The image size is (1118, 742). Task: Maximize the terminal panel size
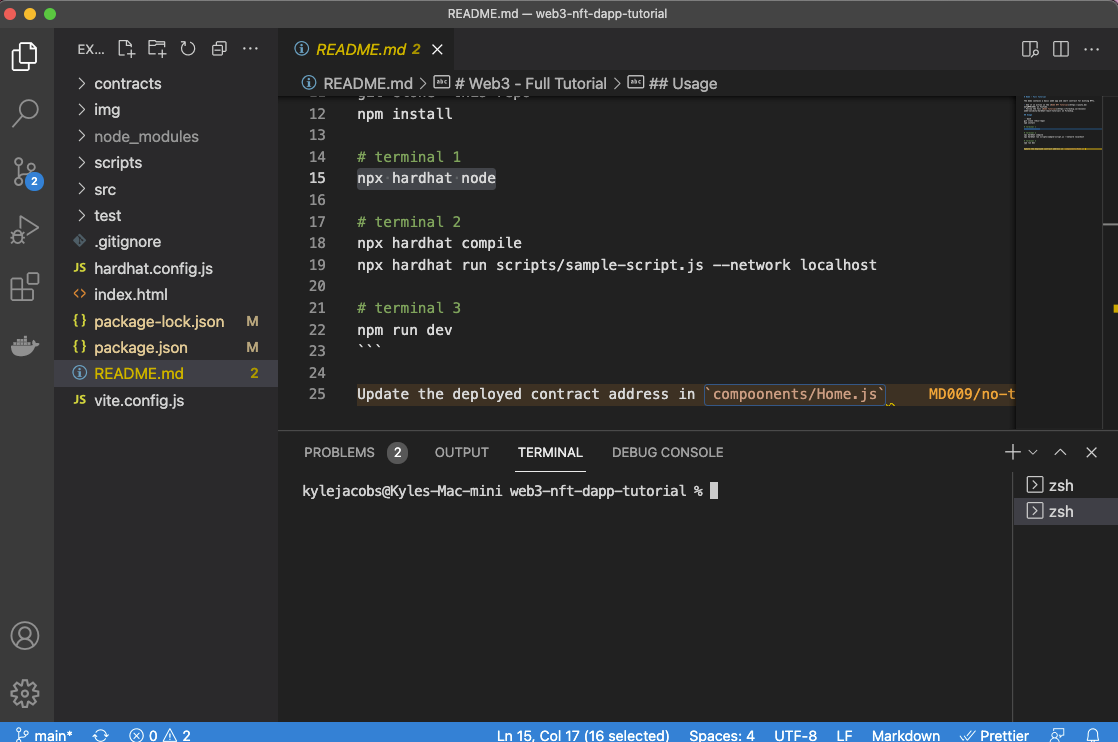pyautogui.click(x=1061, y=453)
